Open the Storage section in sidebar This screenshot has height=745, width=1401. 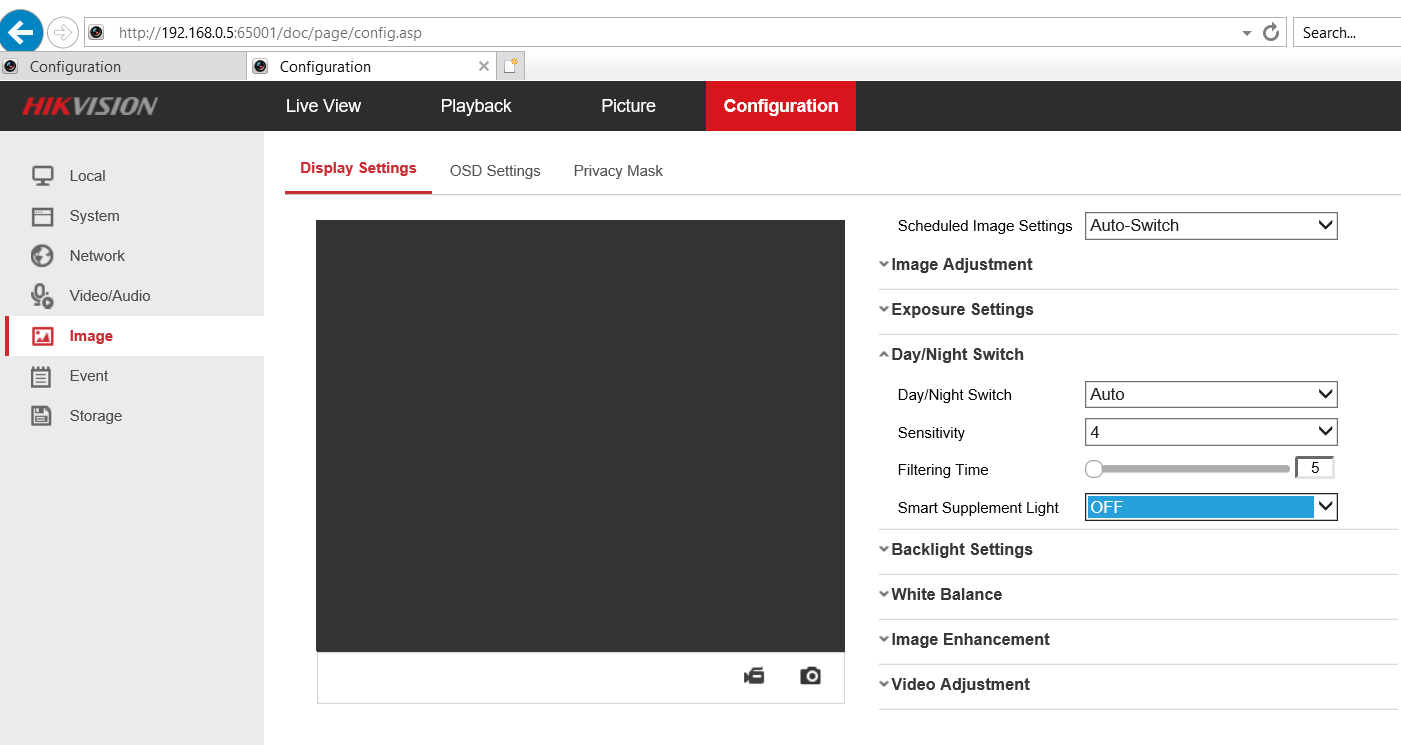click(95, 416)
